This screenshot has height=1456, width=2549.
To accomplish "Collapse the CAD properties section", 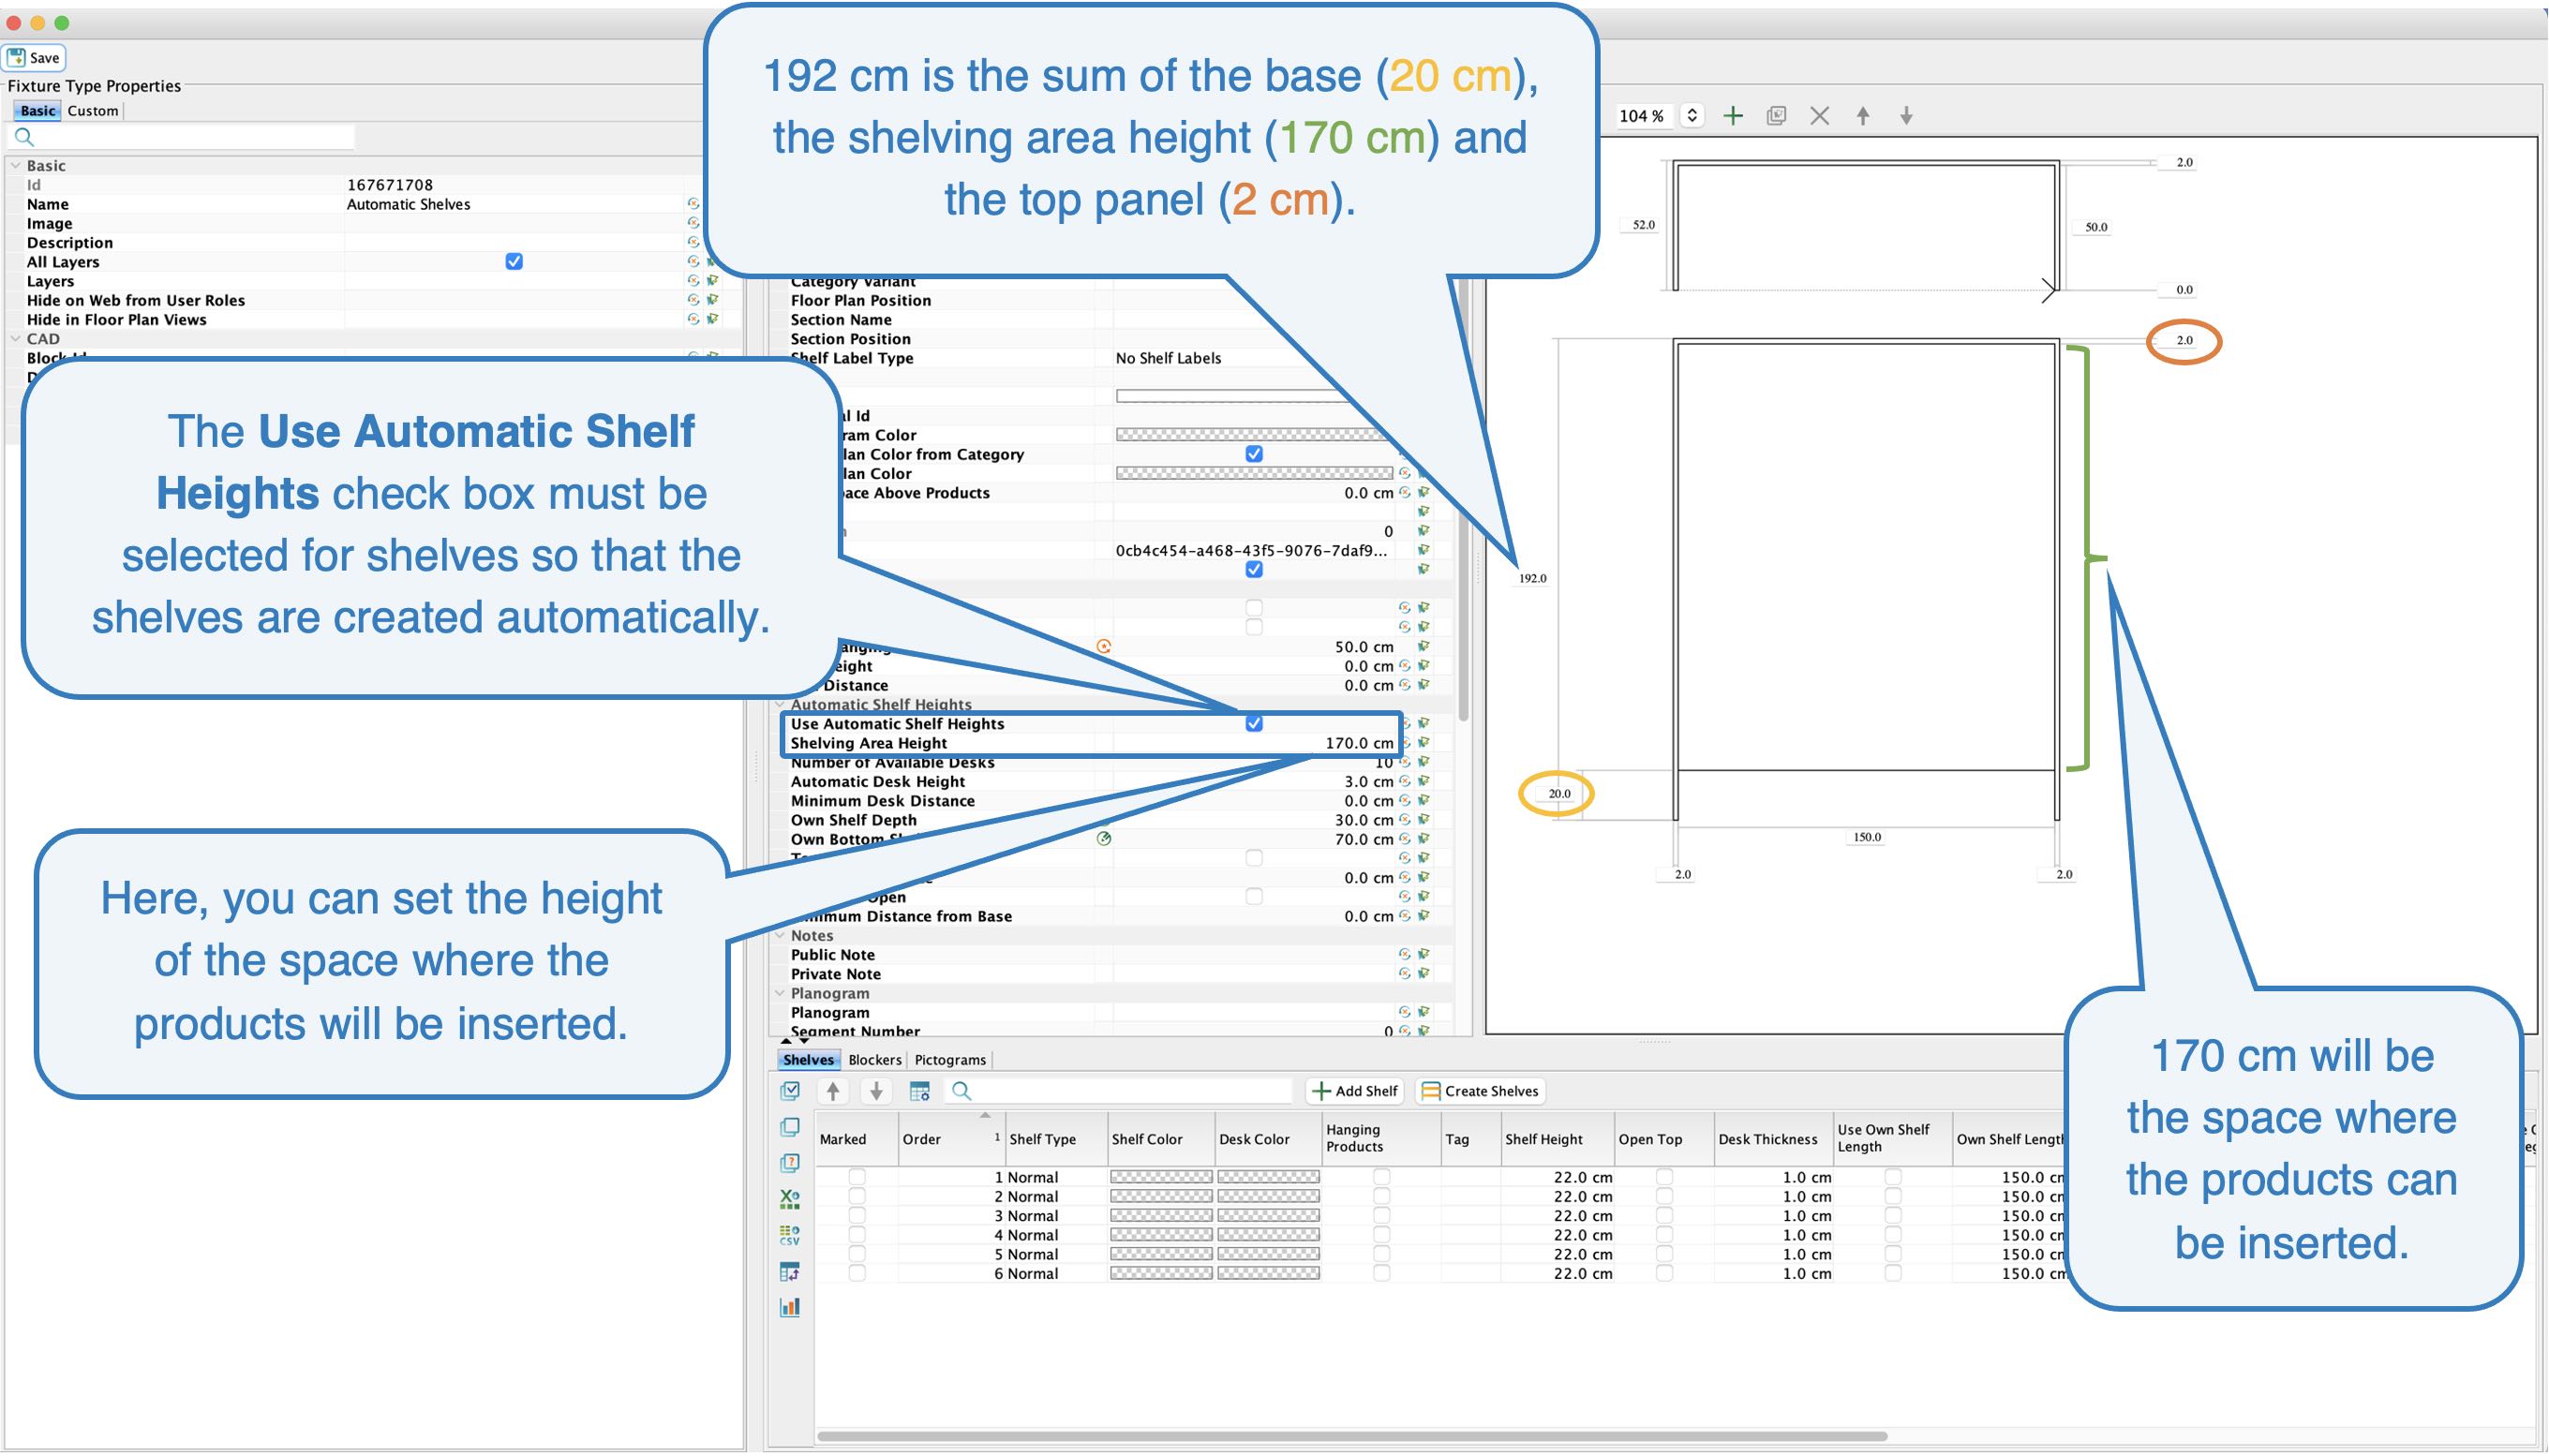I will coord(15,339).
